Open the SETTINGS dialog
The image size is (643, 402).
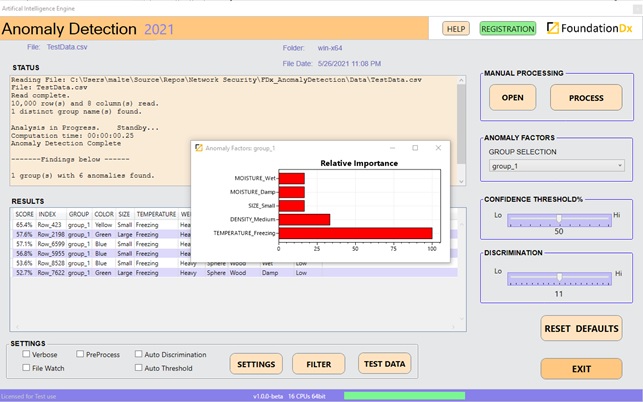(256, 364)
